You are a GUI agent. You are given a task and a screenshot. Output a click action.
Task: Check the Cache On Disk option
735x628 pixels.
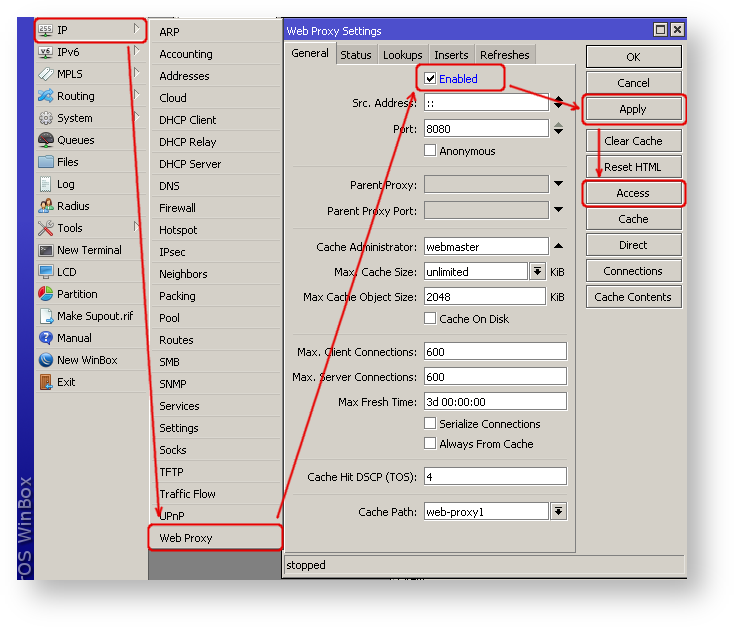(x=430, y=319)
